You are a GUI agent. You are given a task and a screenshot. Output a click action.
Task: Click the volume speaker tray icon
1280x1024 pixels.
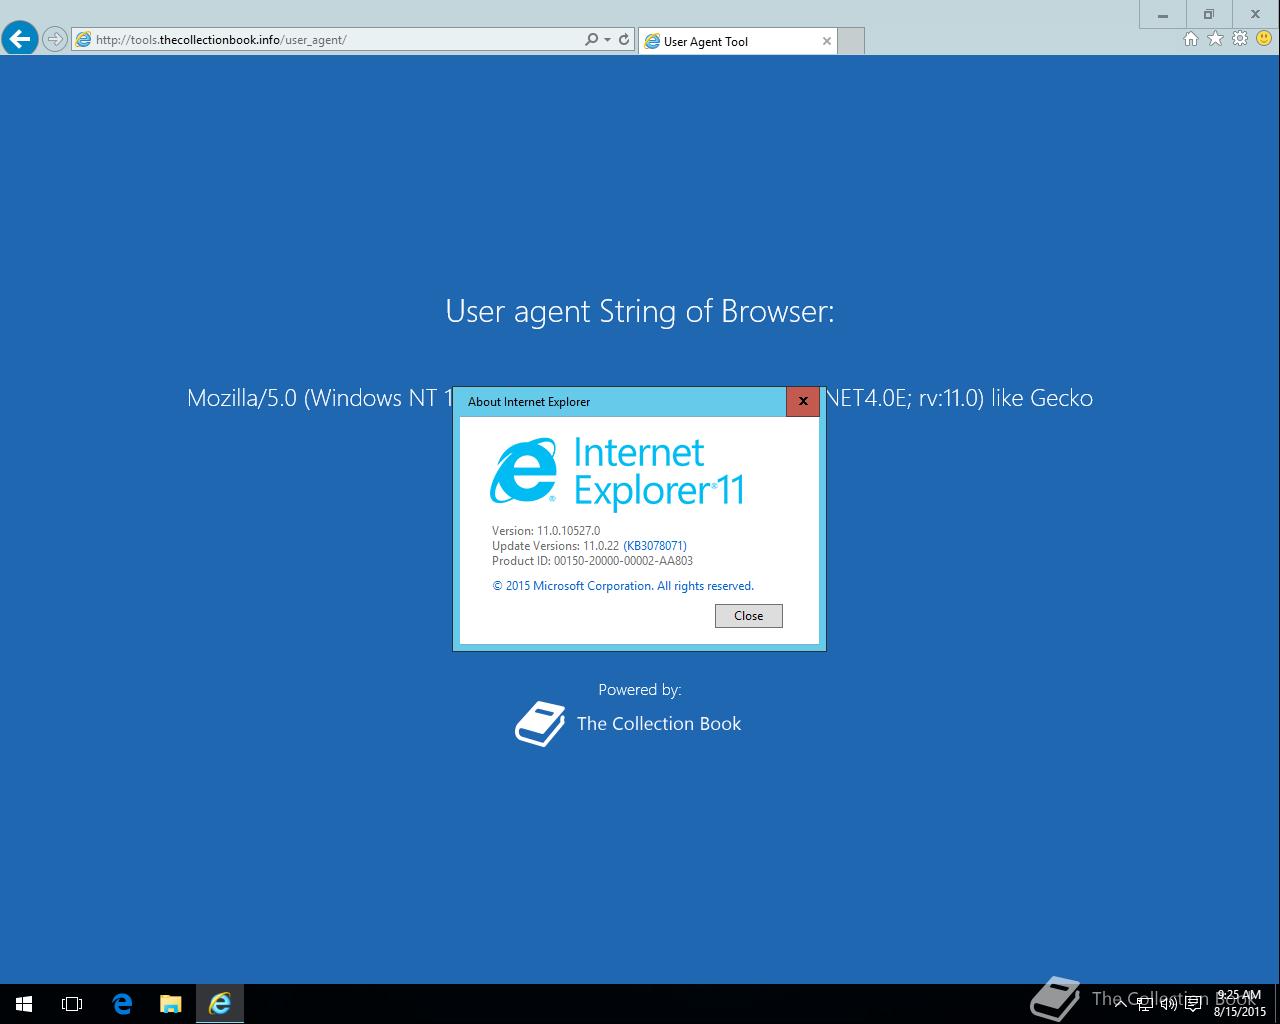1169,1004
